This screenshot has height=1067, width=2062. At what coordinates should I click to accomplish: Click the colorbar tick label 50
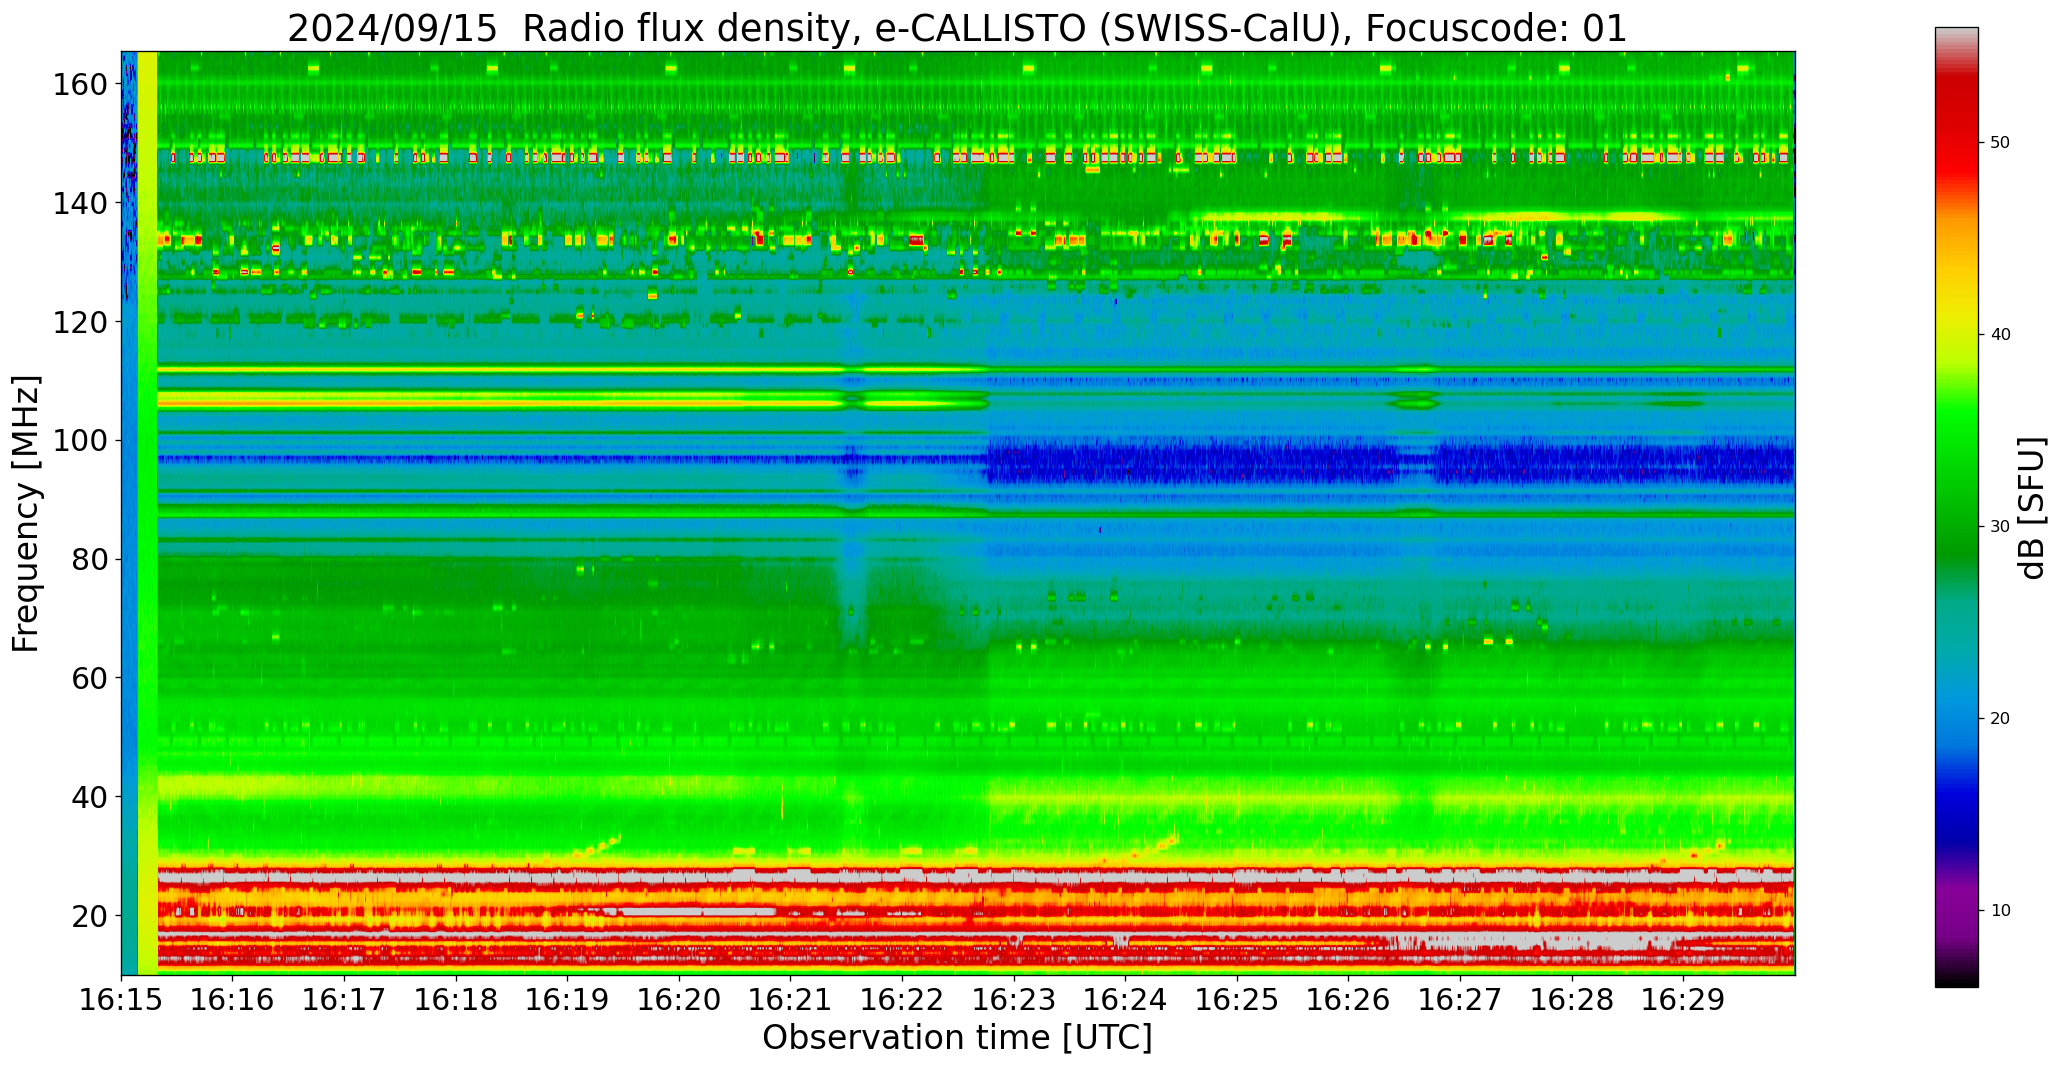point(2000,143)
